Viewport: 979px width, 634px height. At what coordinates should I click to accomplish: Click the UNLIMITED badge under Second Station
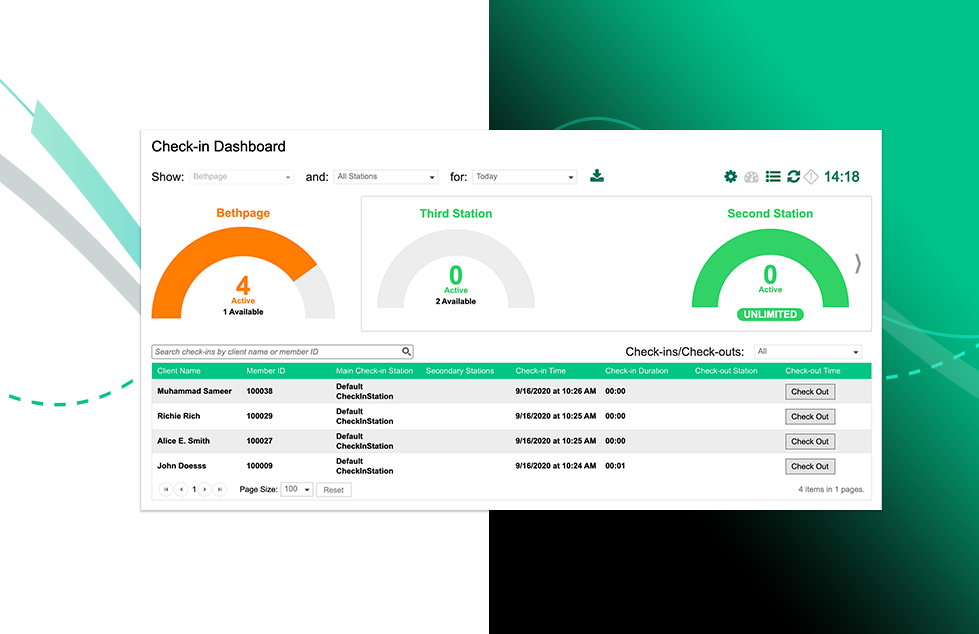770,314
